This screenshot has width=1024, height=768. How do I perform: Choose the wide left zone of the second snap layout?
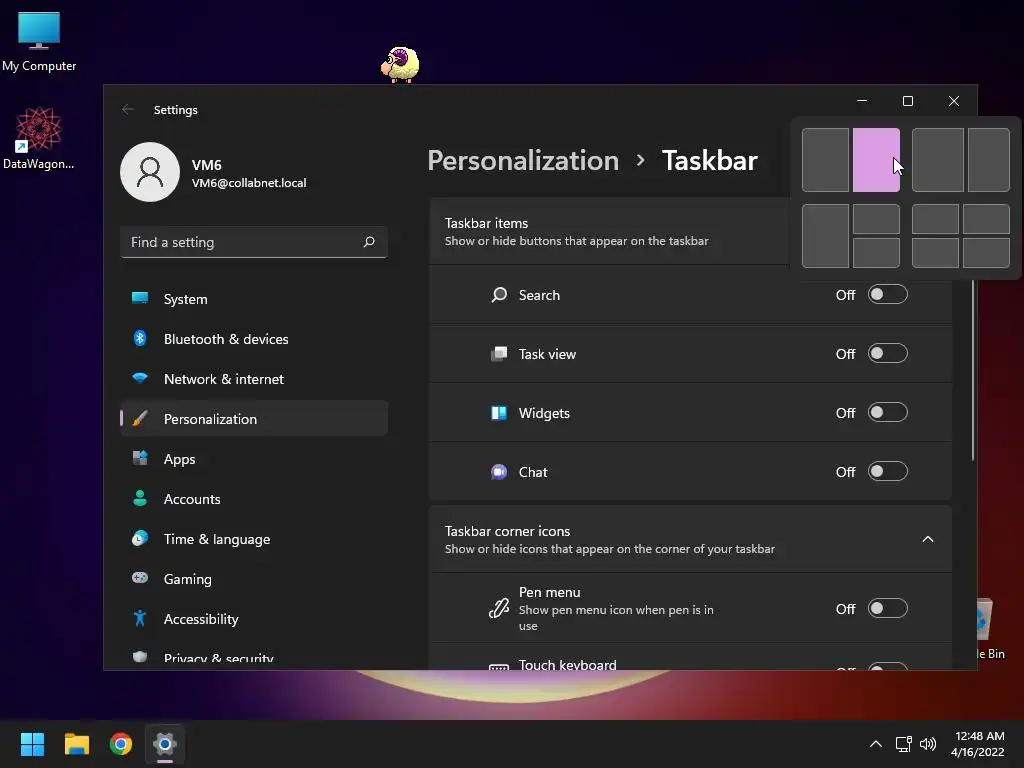click(x=938, y=160)
